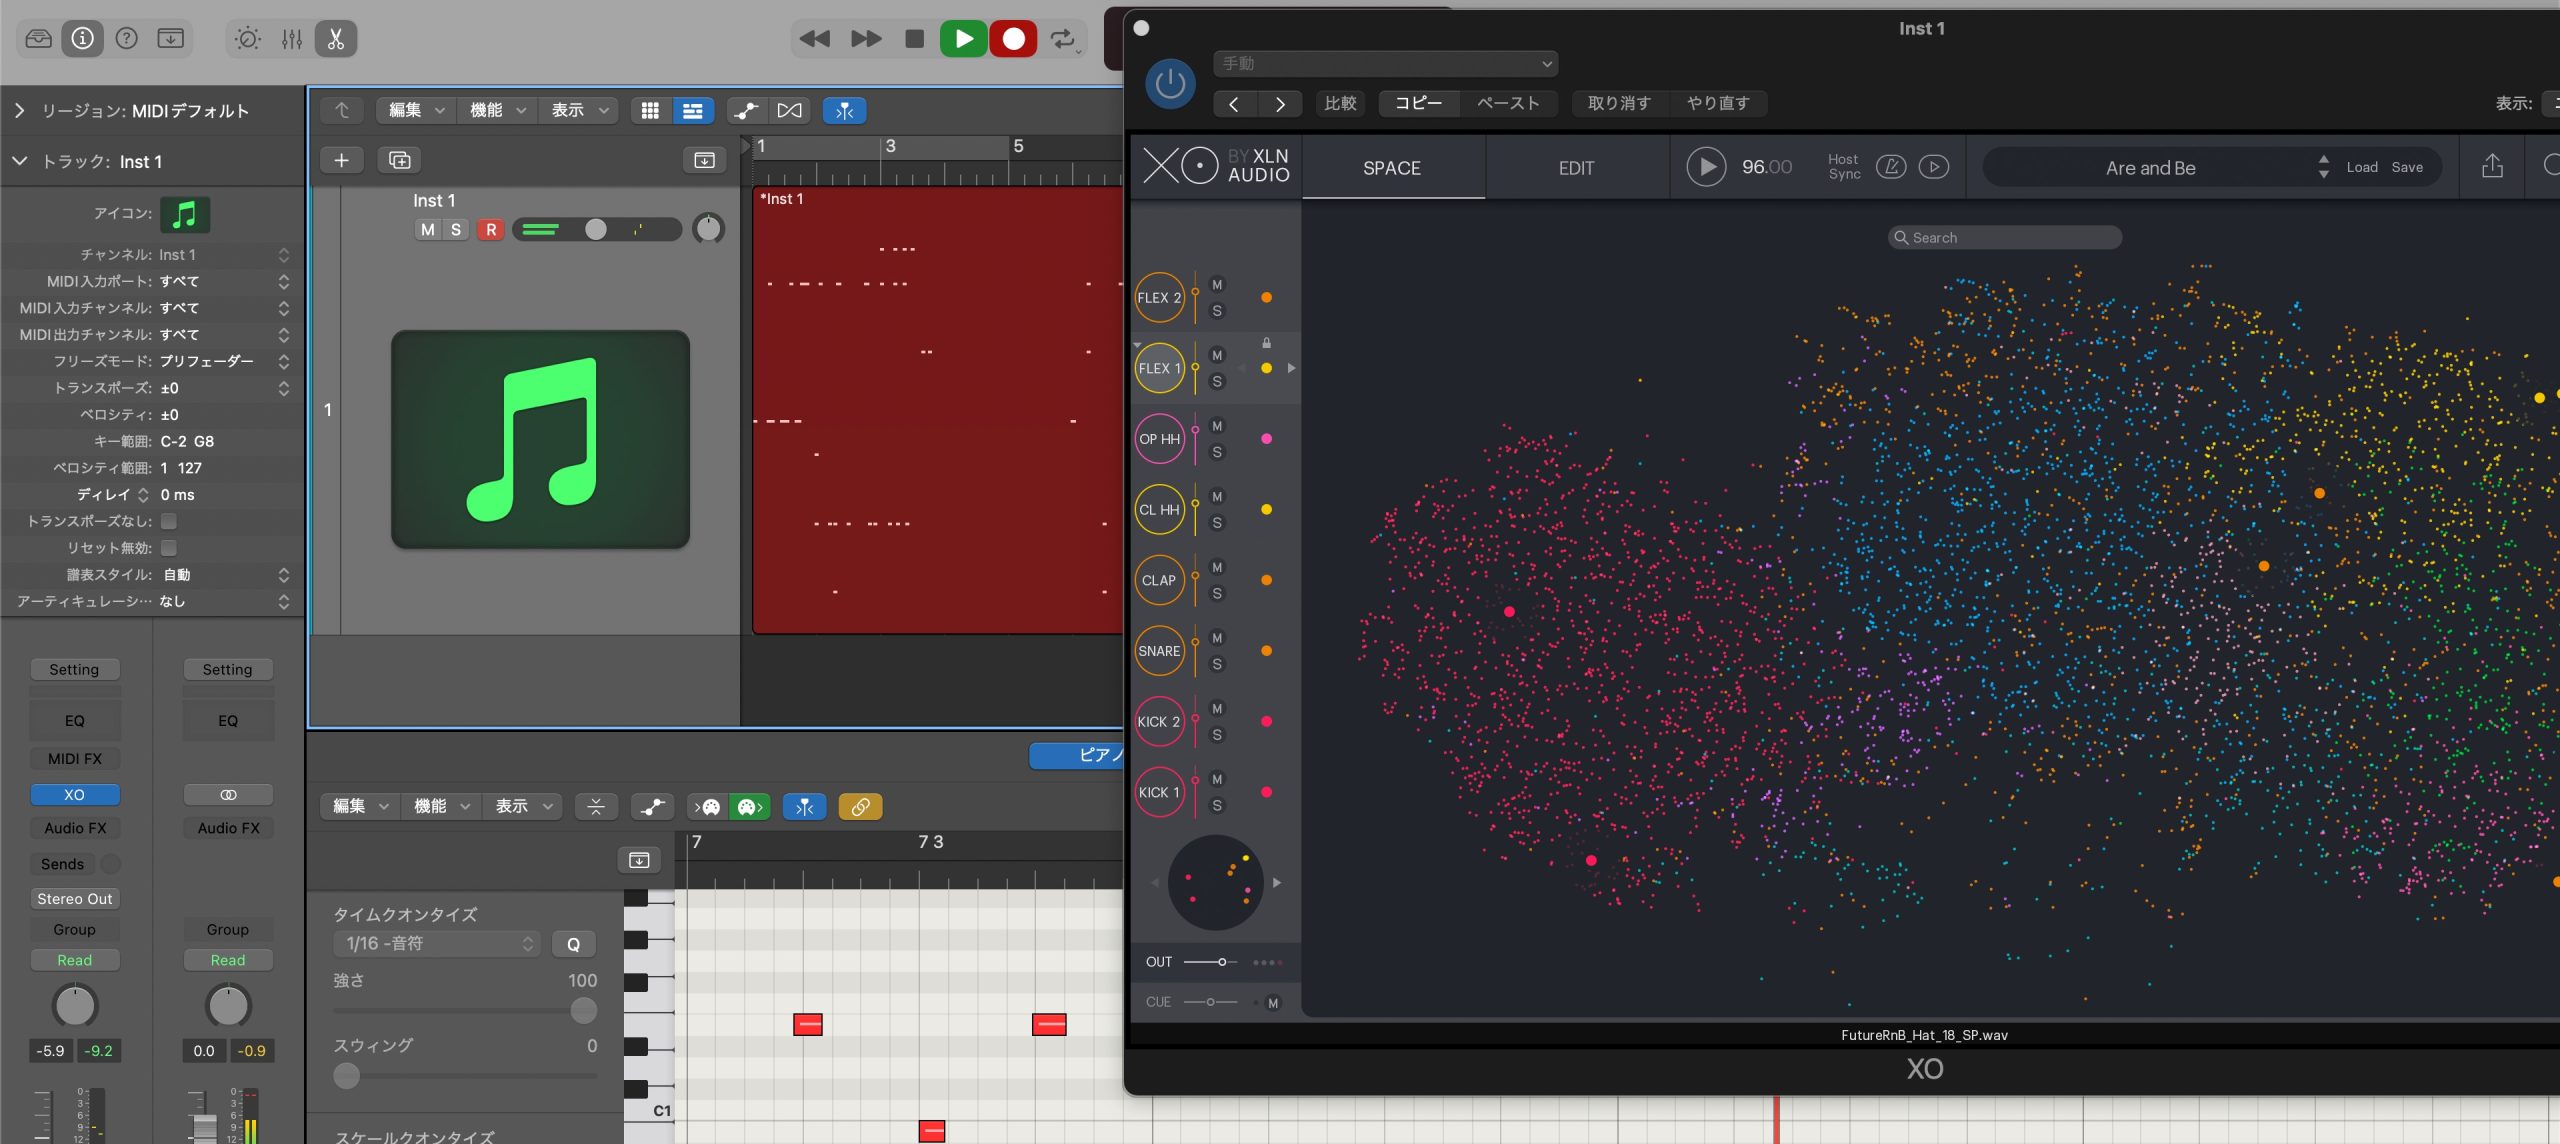
Task: Click the 比較 compare button
Action: (x=1340, y=103)
